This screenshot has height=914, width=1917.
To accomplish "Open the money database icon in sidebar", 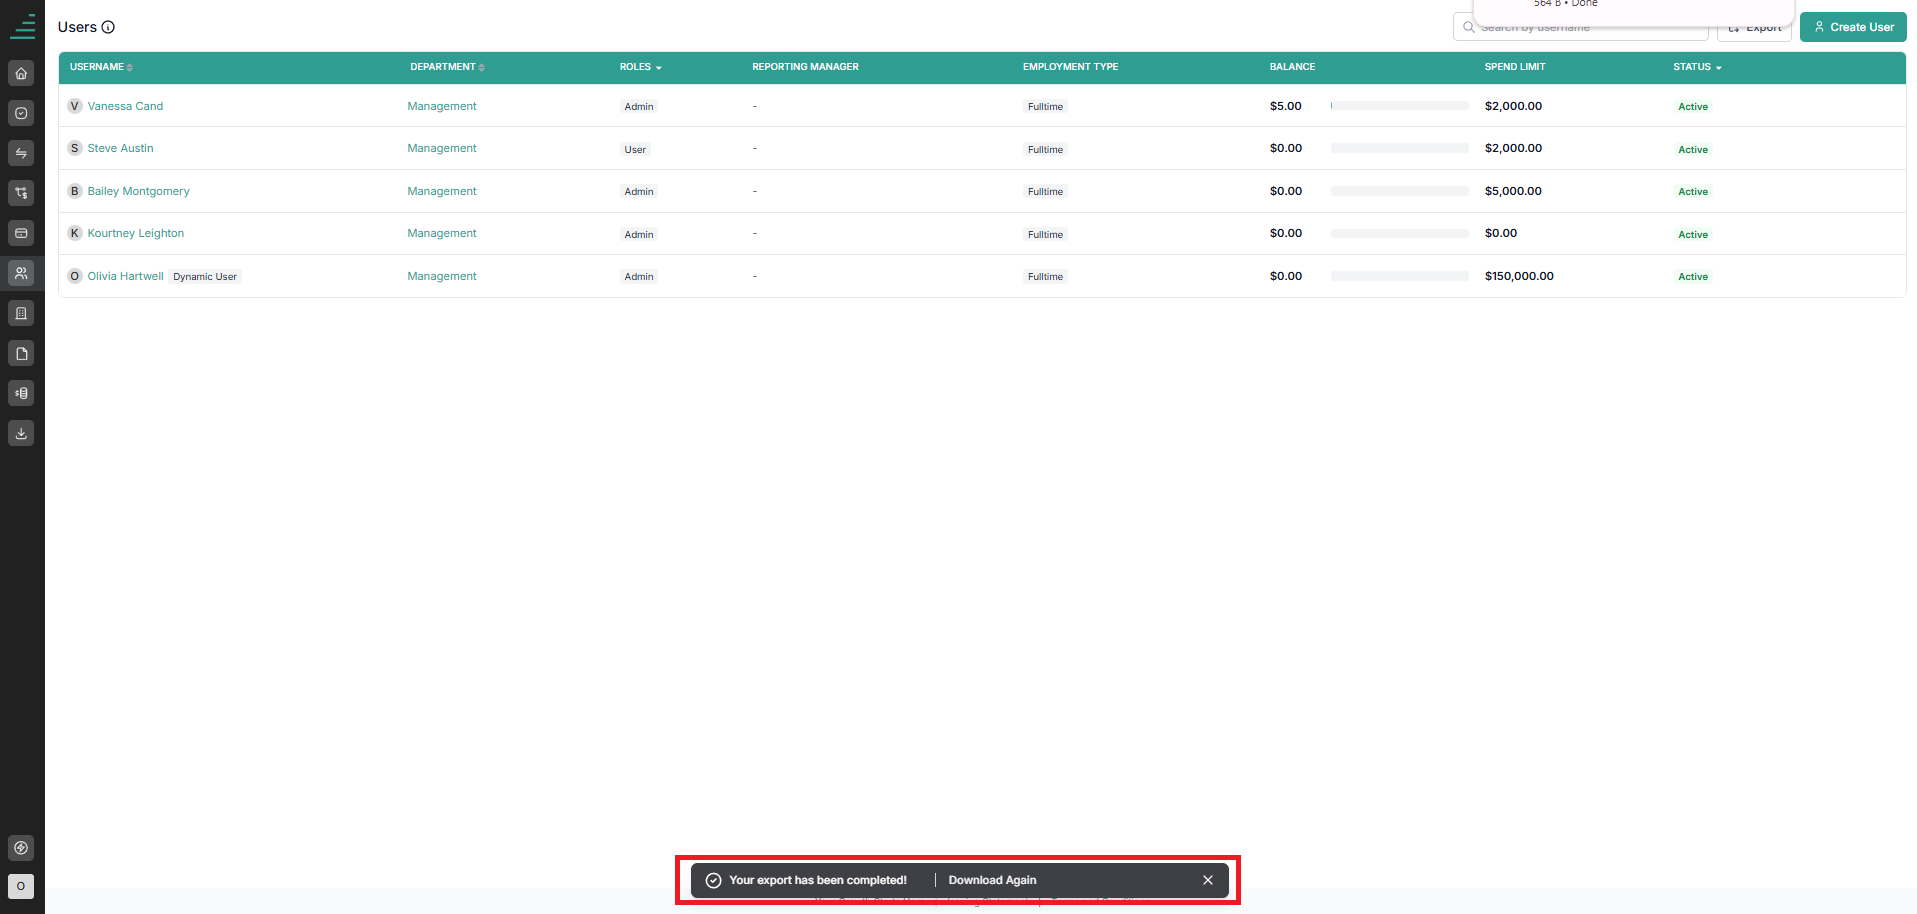I will [21, 393].
